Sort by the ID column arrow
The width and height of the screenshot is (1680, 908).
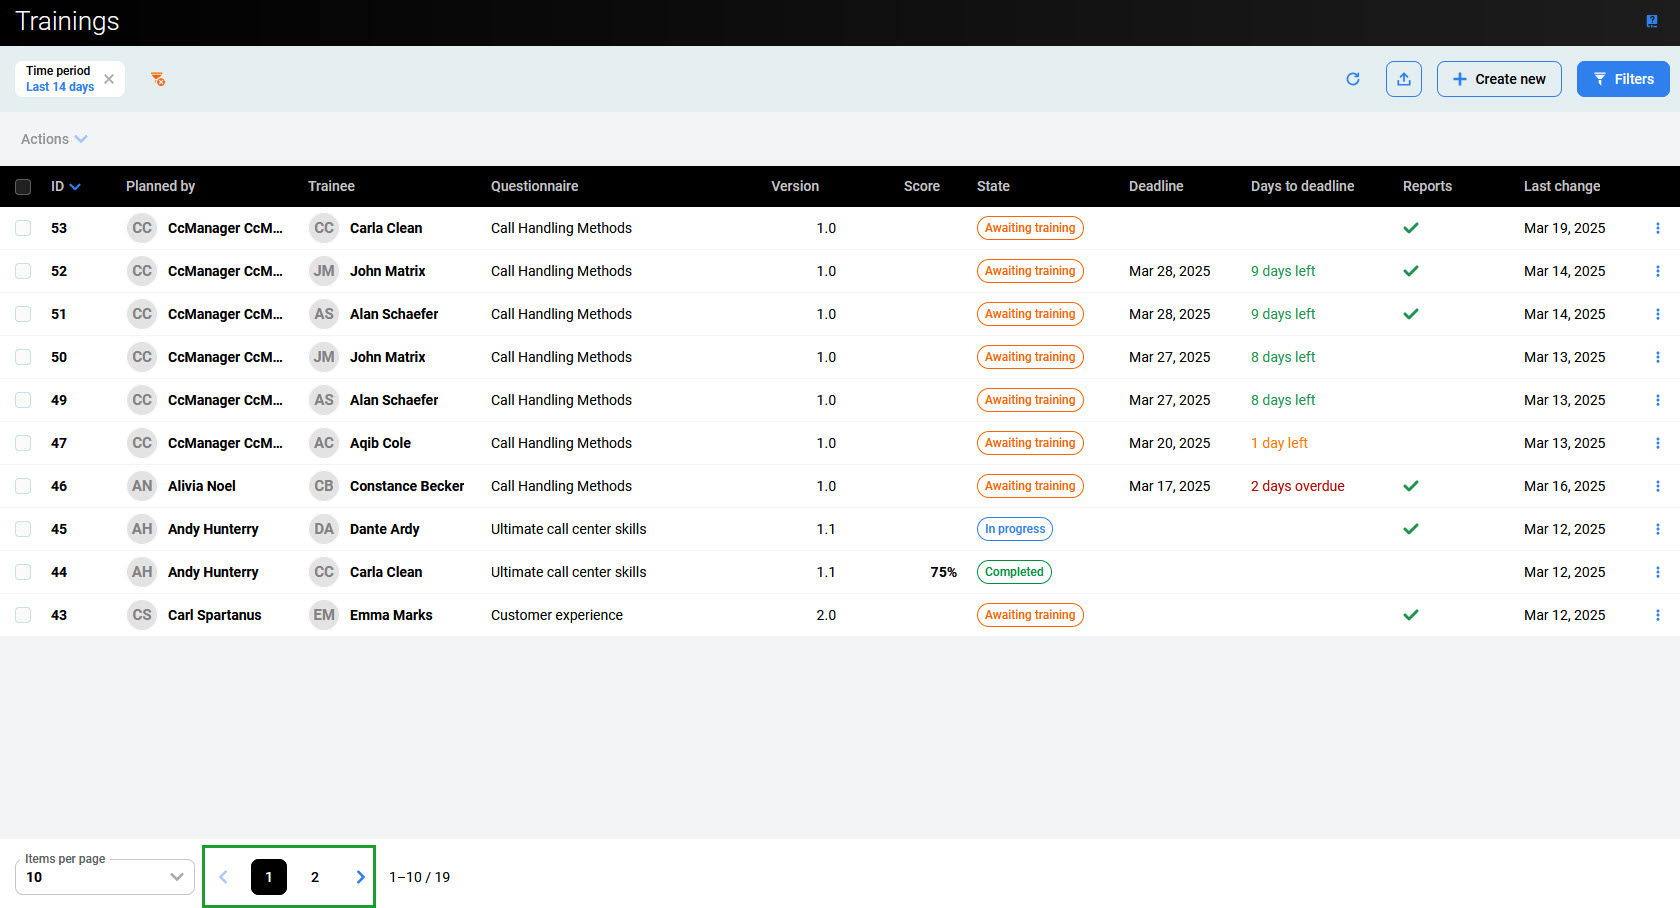tap(75, 187)
